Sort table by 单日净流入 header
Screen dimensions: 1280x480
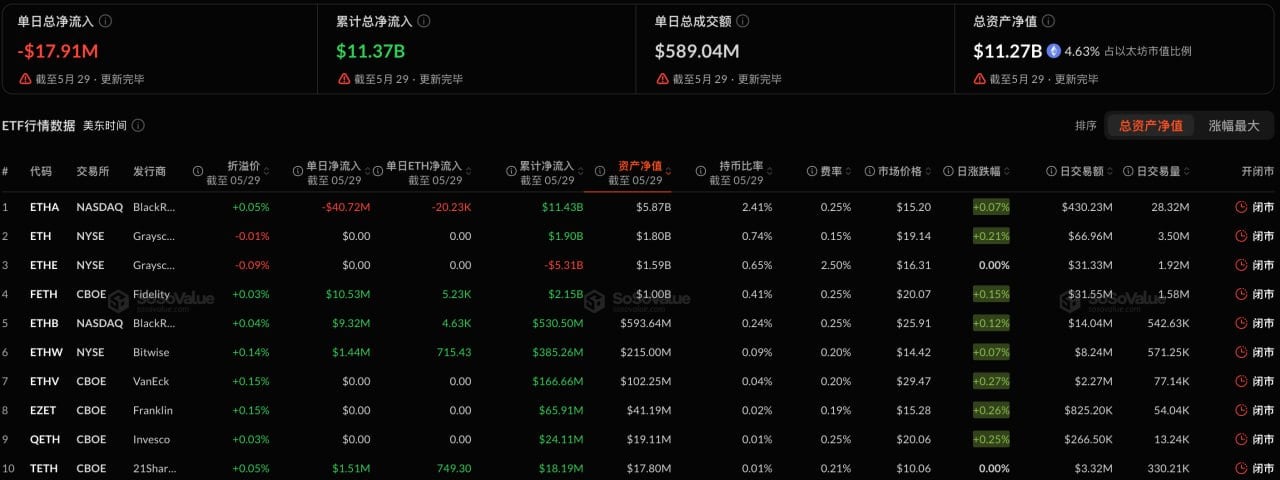tap(333, 164)
